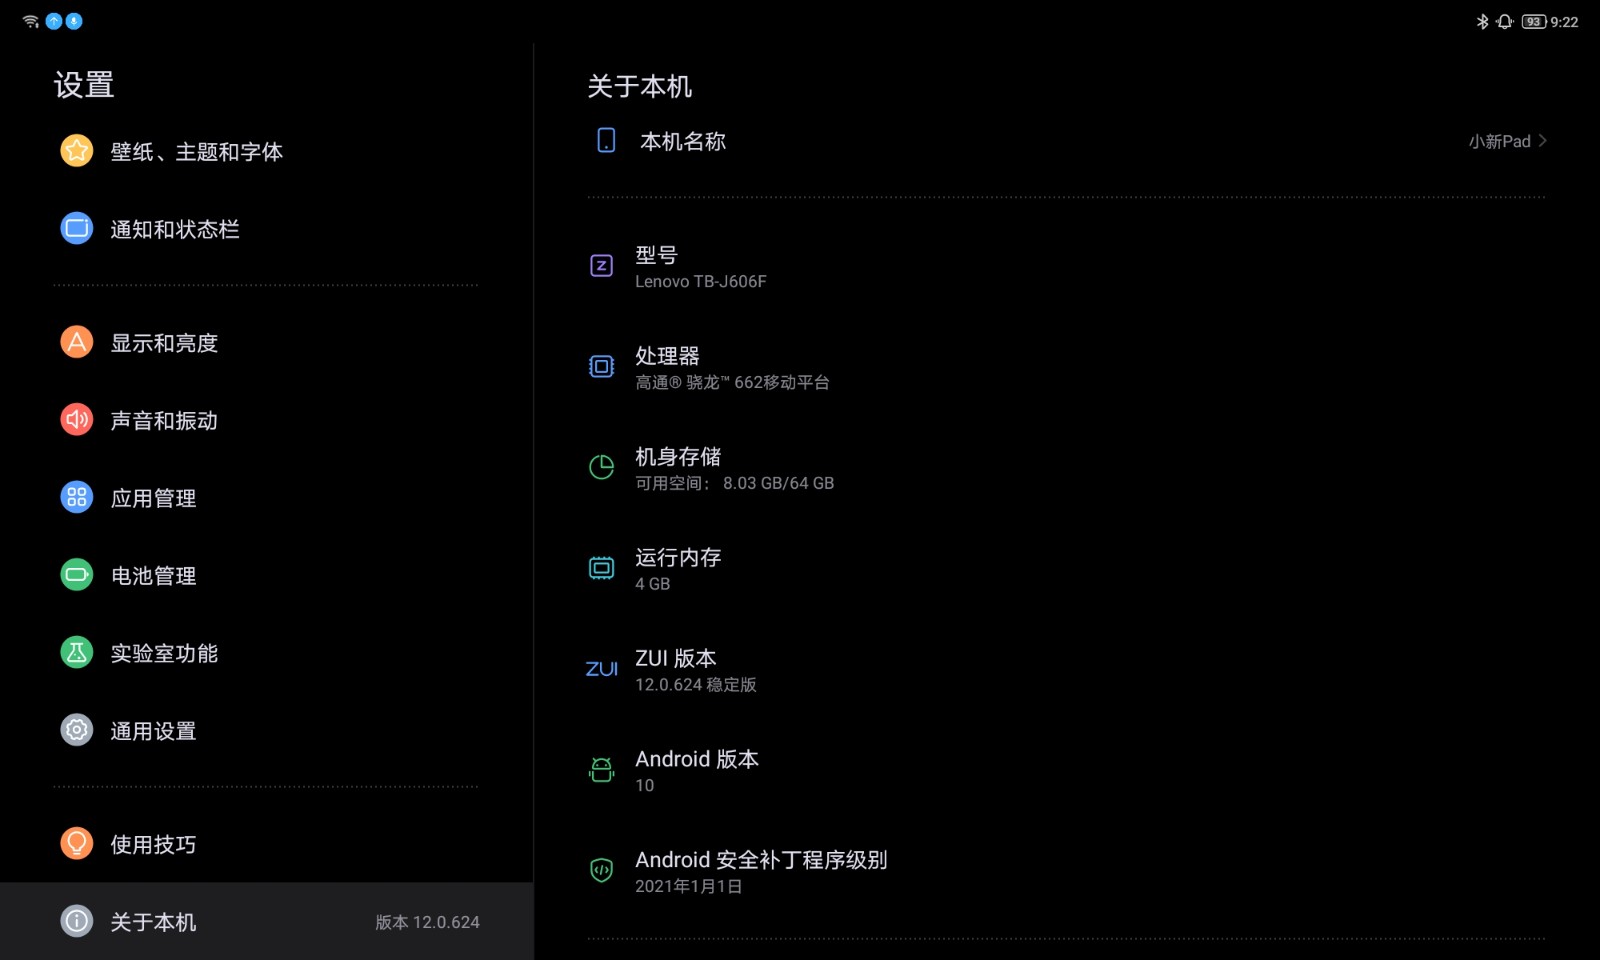Click the processor chip icon
Image resolution: width=1600 pixels, height=960 pixels.
point(601,367)
